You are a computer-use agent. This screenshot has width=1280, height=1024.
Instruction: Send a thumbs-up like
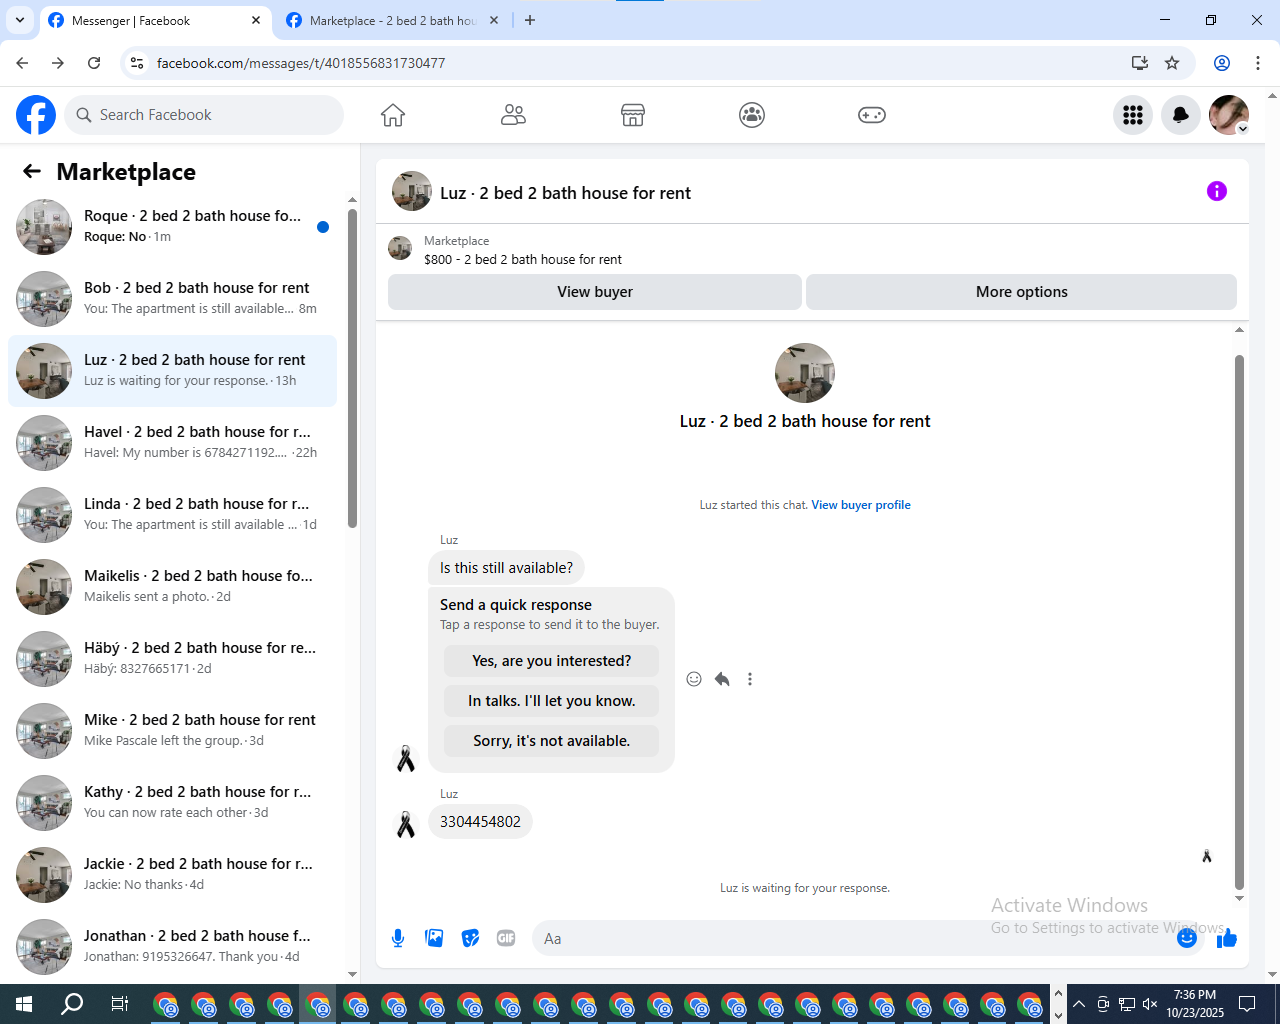point(1227,938)
